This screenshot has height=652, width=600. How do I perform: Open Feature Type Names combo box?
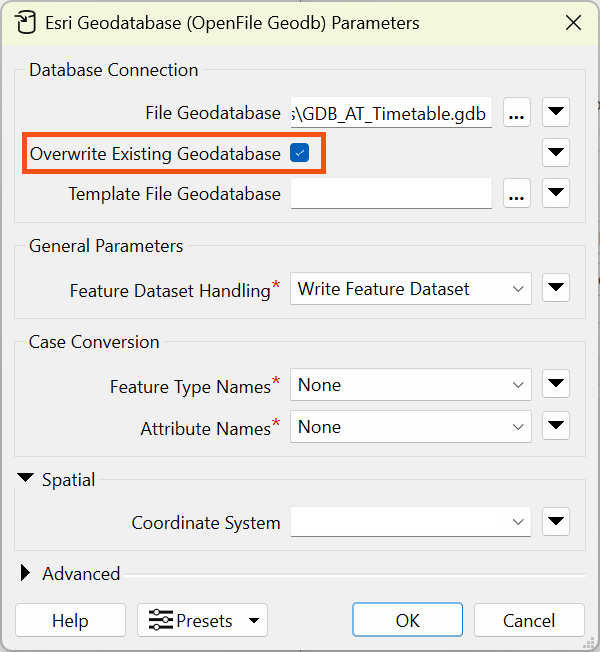411,385
